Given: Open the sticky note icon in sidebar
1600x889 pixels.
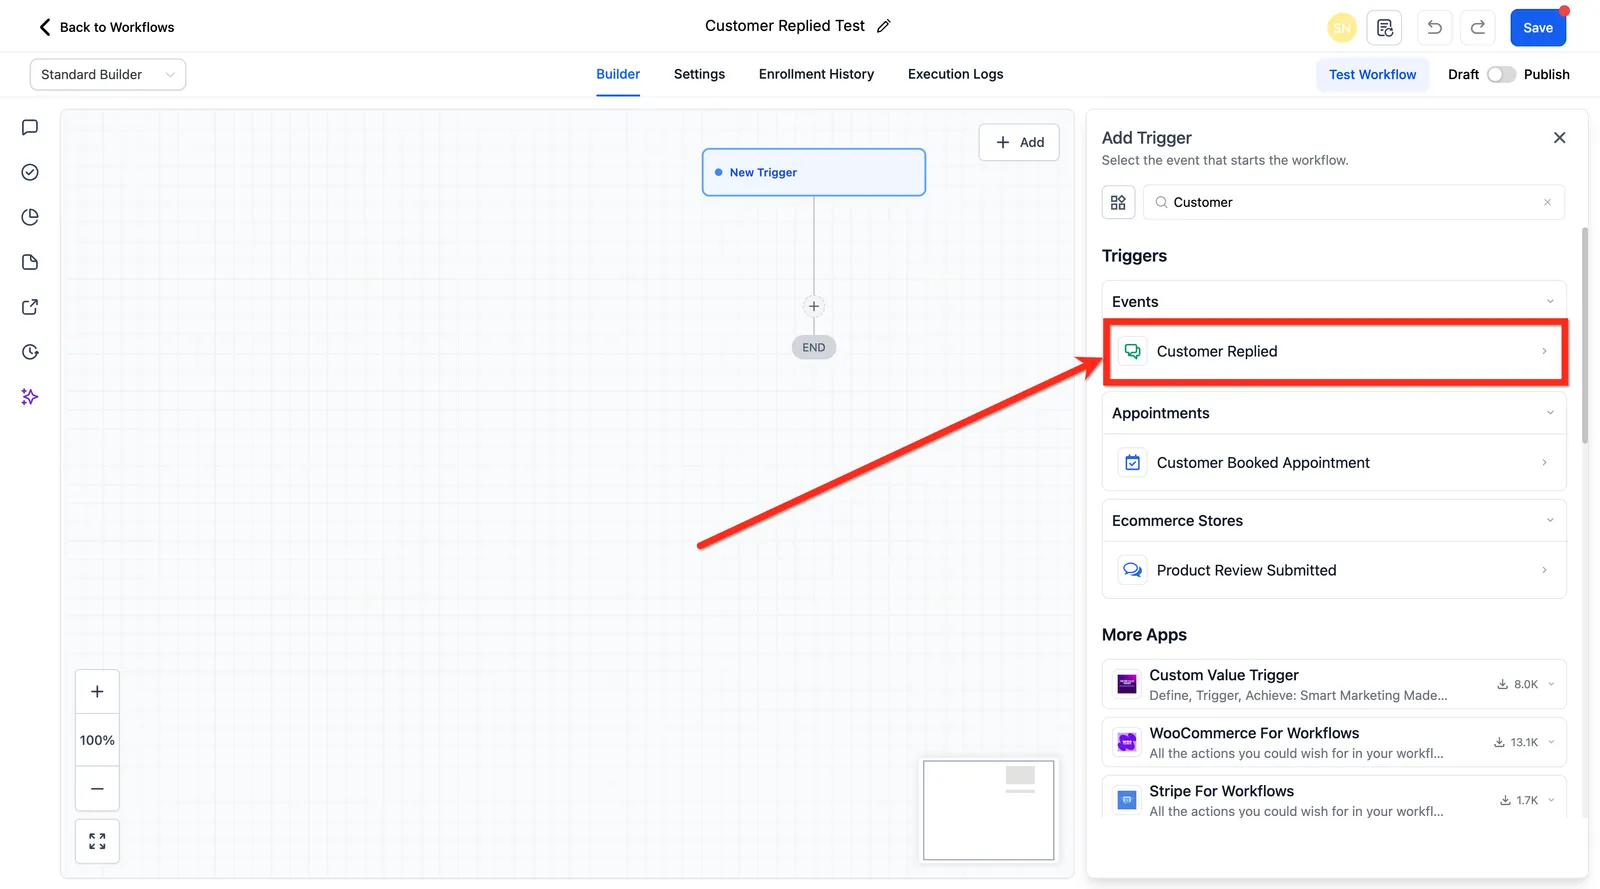Looking at the screenshot, I should pyautogui.click(x=30, y=262).
